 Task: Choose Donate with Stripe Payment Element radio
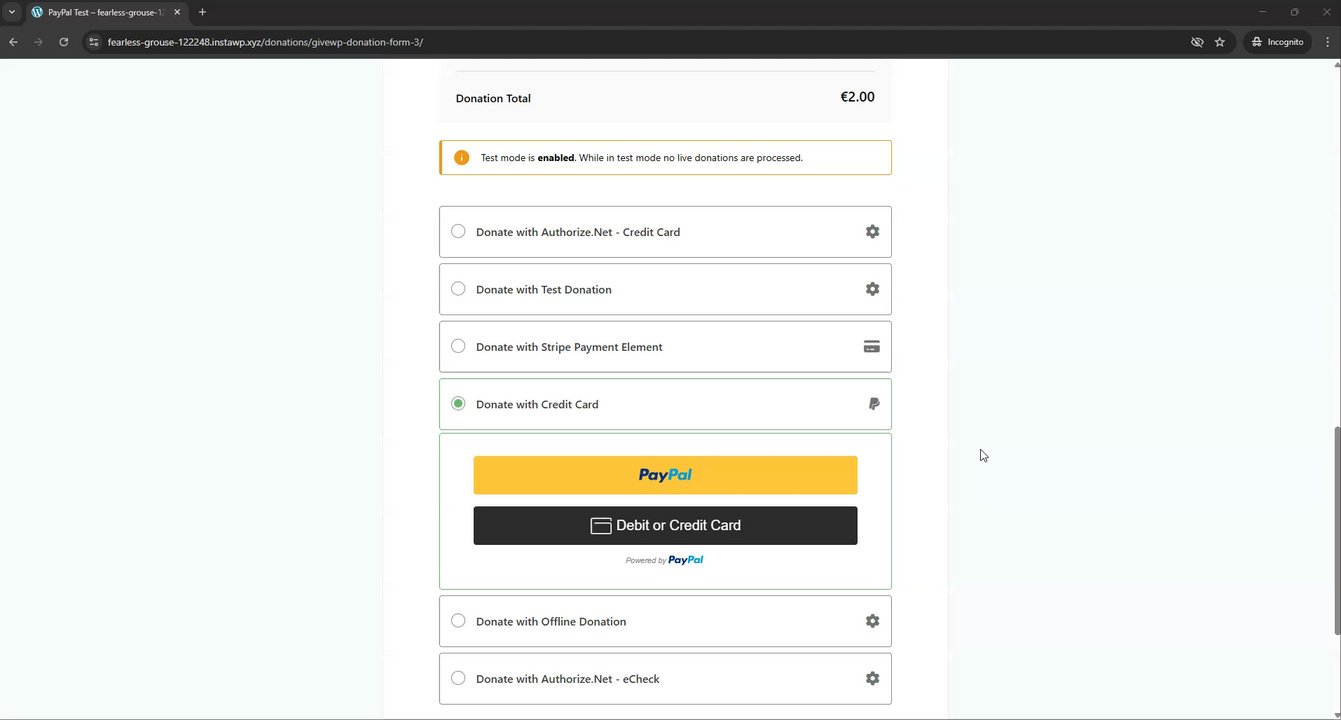point(458,346)
